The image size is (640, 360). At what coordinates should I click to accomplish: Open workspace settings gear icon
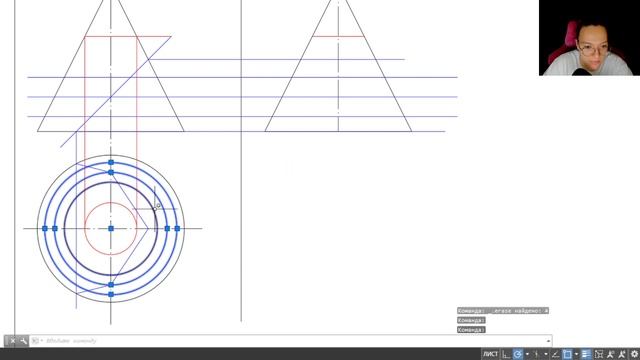pos(634,354)
